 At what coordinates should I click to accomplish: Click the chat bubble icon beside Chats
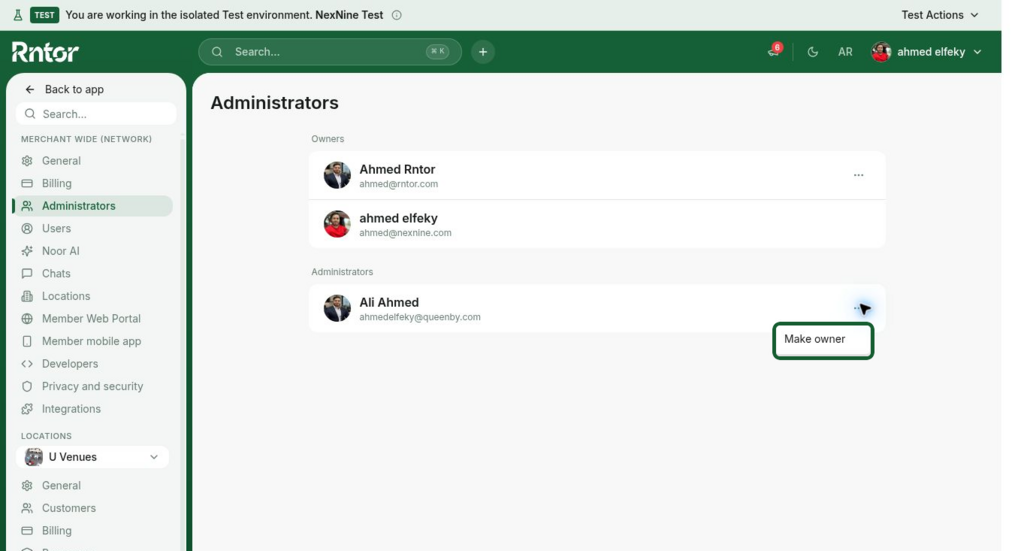[x=27, y=274]
